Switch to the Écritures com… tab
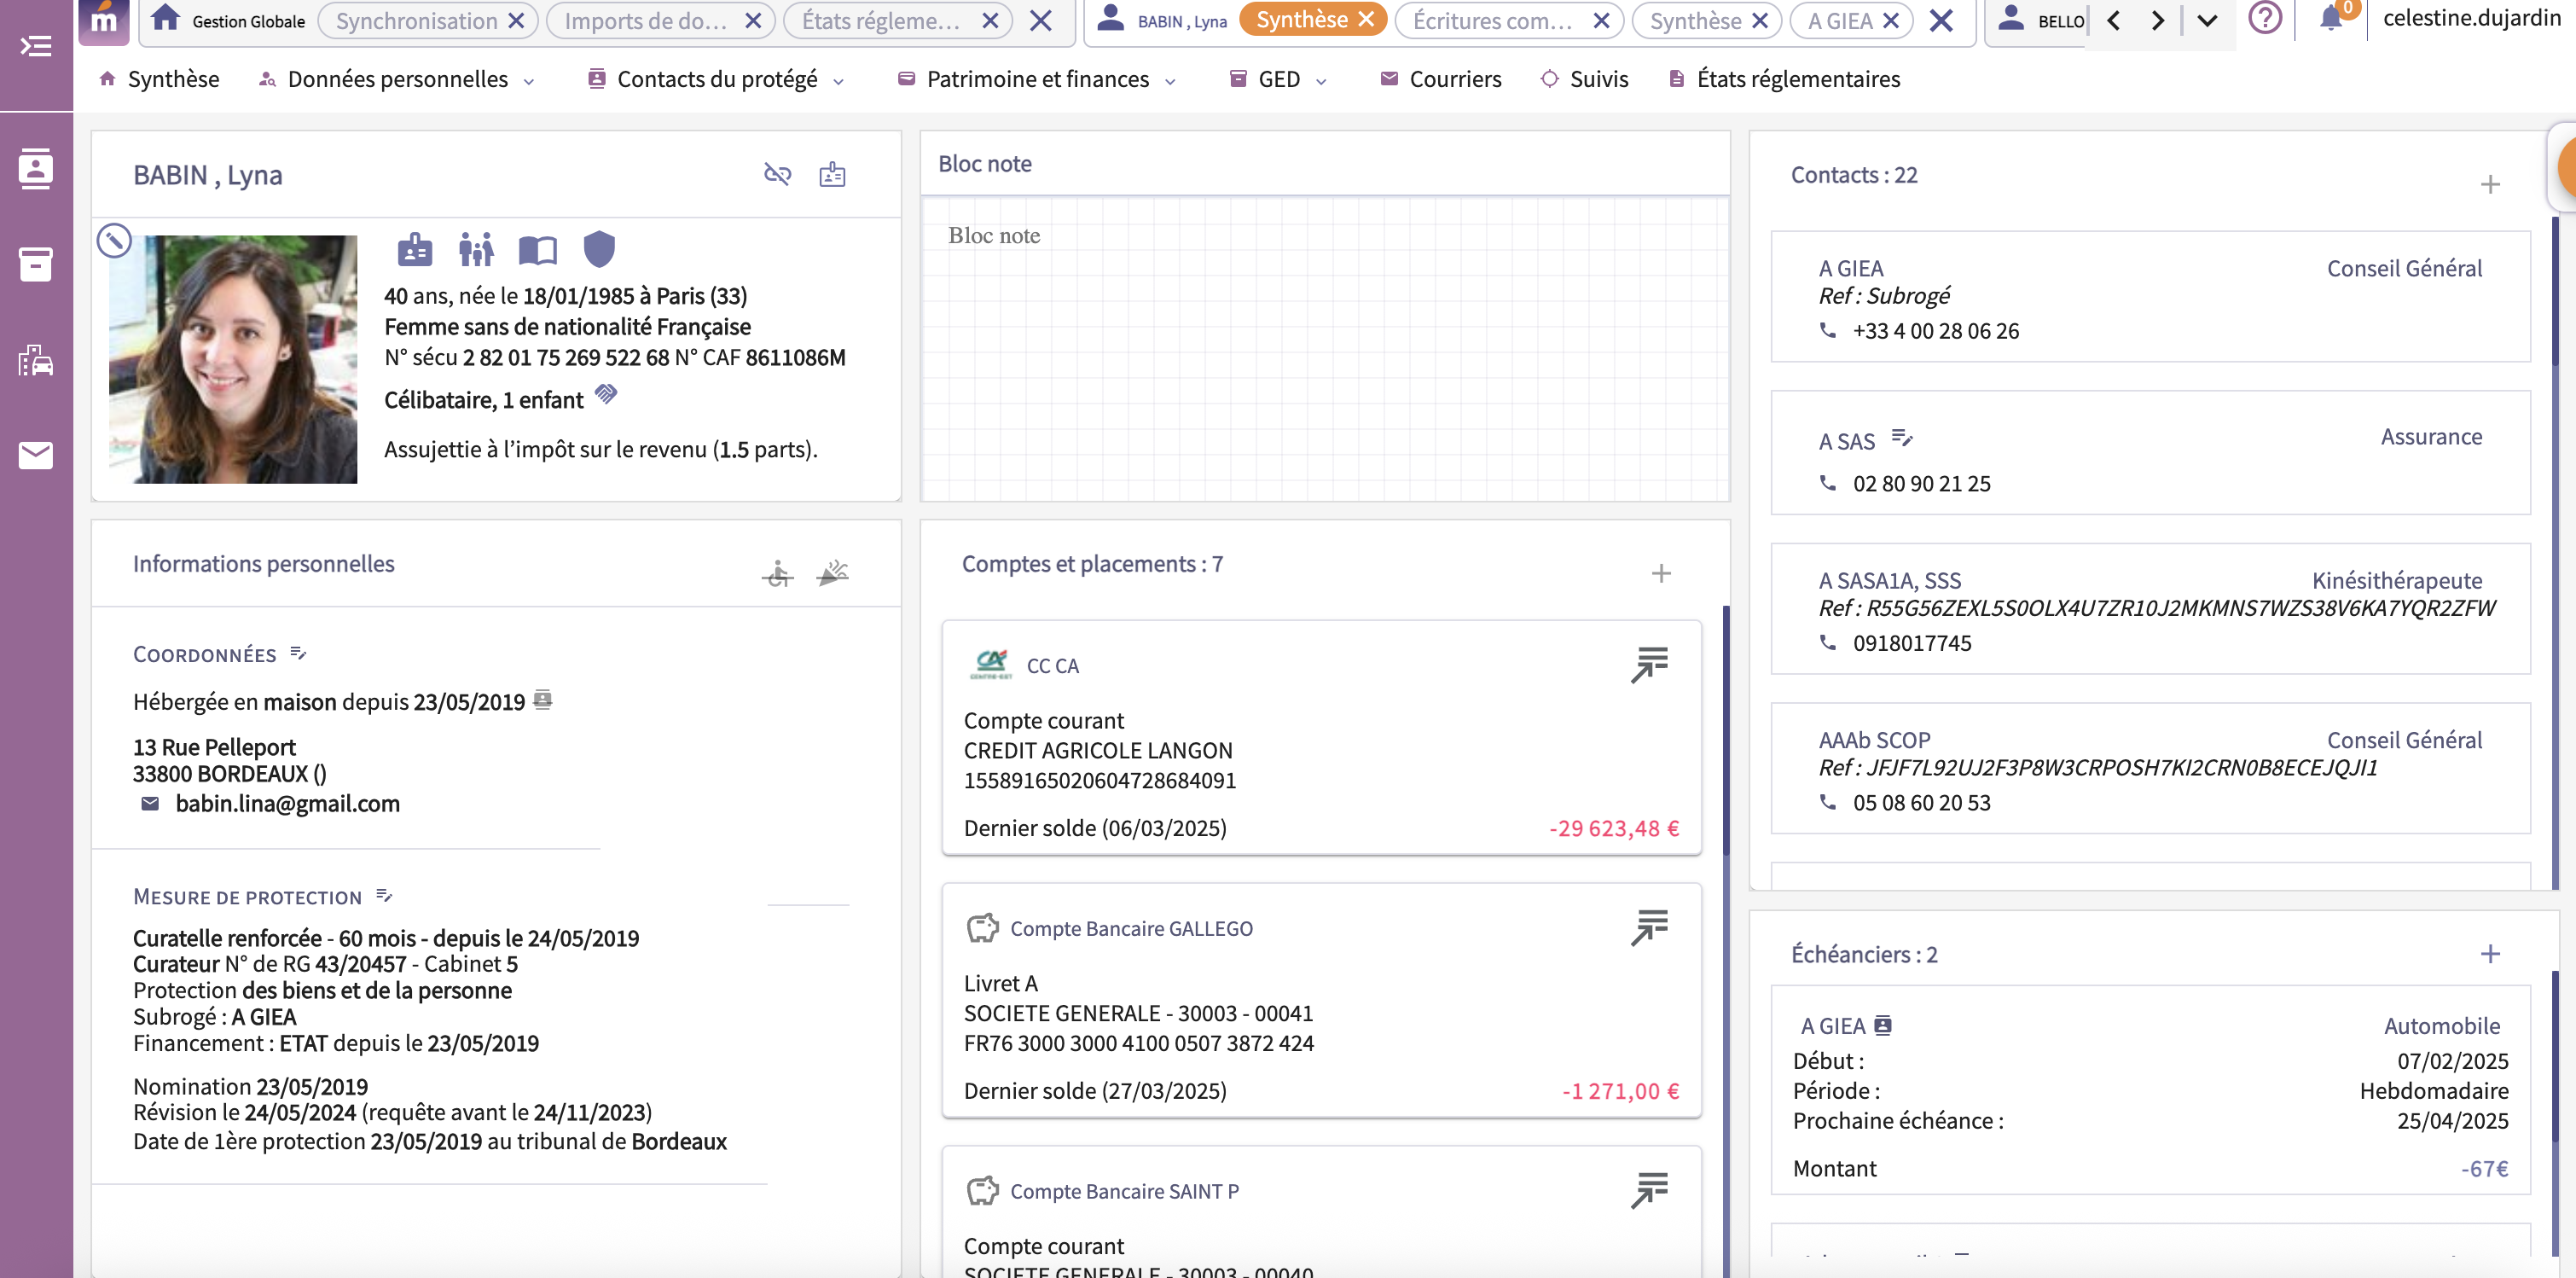The height and width of the screenshot is (1278, 2576). (x=1492, y=21)
